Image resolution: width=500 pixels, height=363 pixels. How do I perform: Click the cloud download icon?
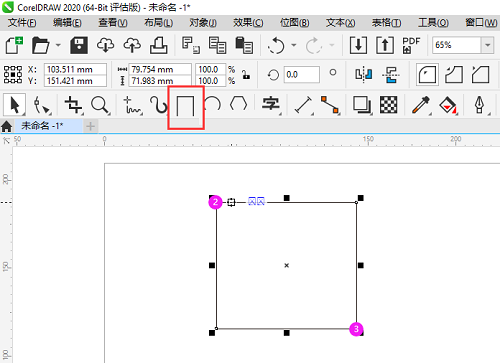105,45
